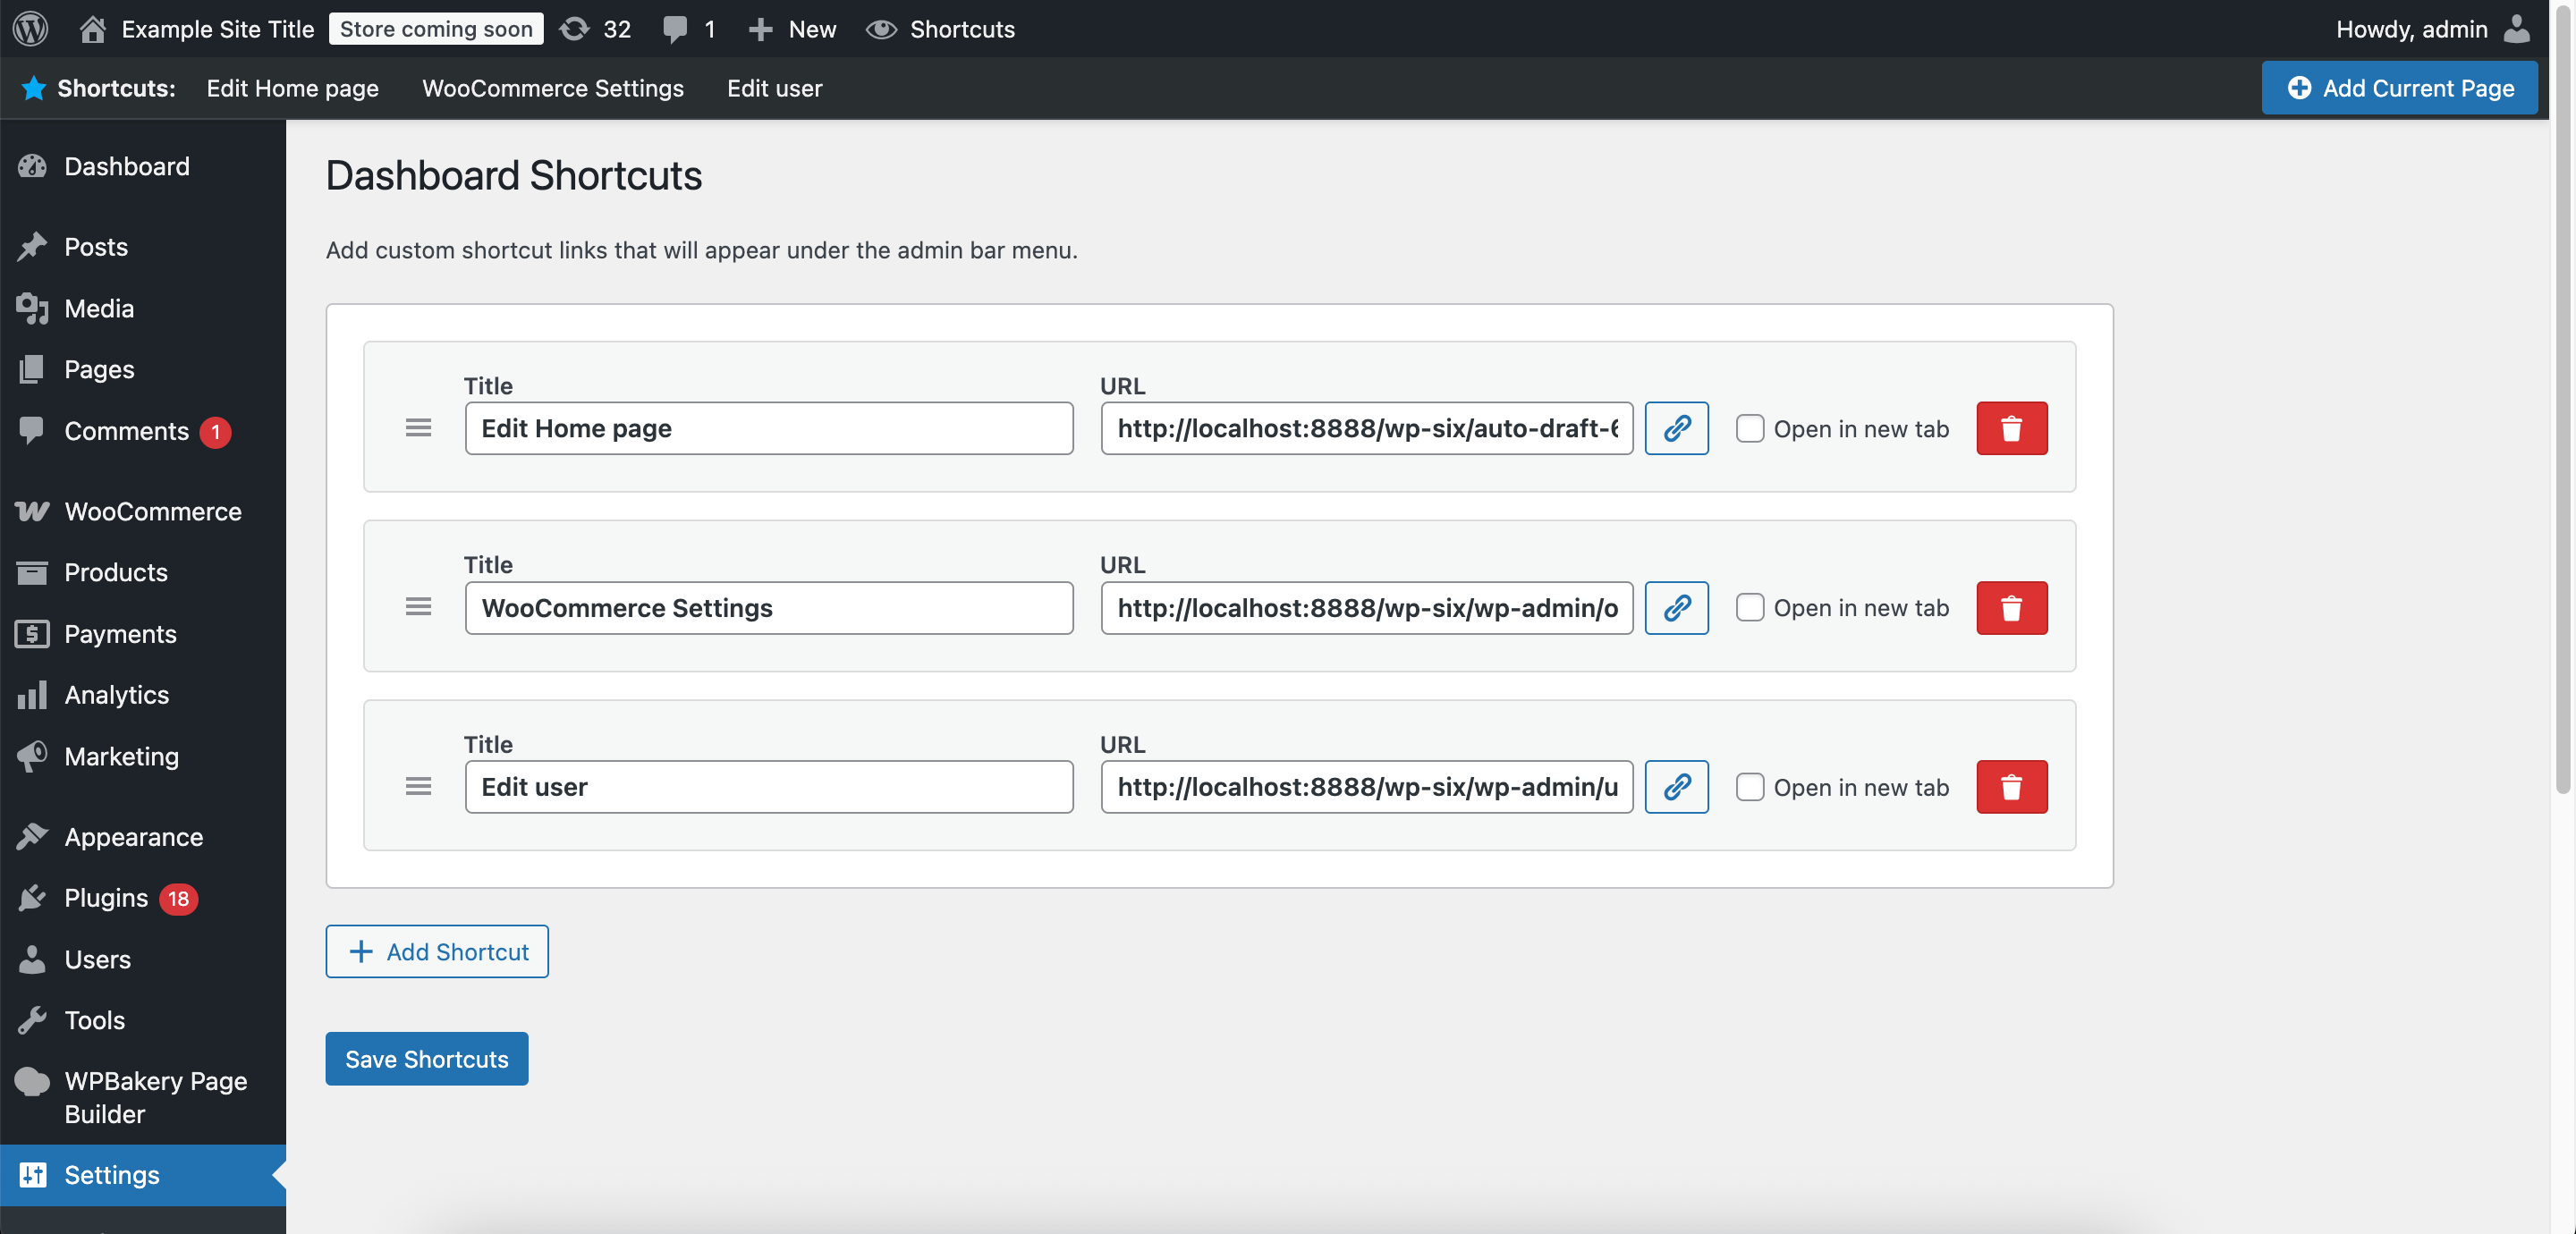Image resolution: width=2576 pixels, height=1234 pixels.
Task: Click the admin user avatar icon
Action: coord(2516,28)
